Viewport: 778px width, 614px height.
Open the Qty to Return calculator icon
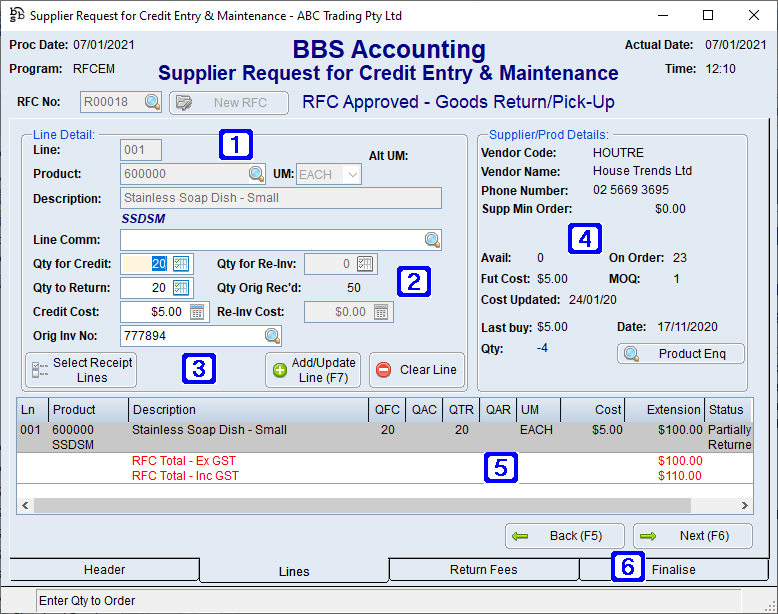click(181, 287)
